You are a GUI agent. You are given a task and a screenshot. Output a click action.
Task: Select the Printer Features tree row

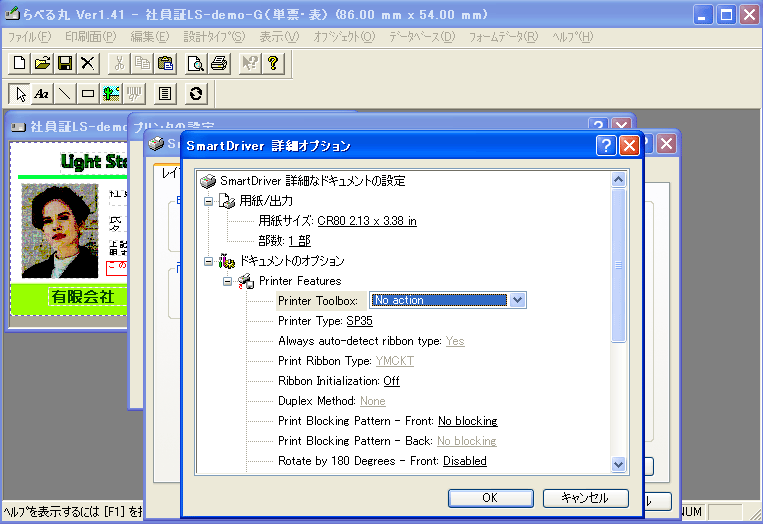(x=300, y=281)
